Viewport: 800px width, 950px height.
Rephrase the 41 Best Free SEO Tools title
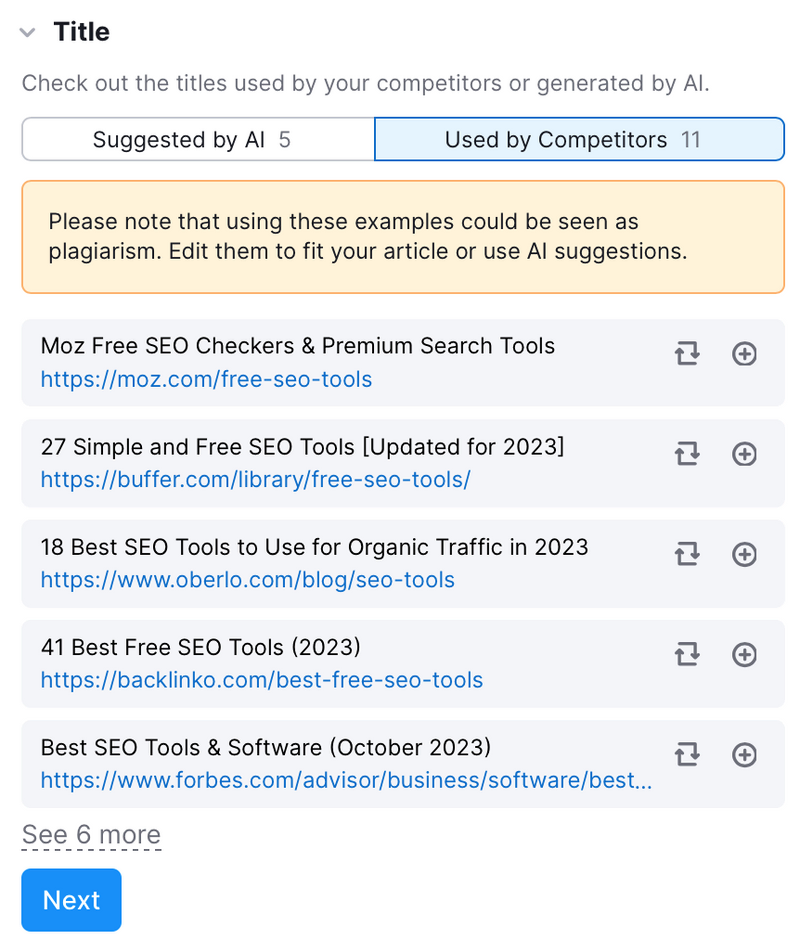(687, 654)
